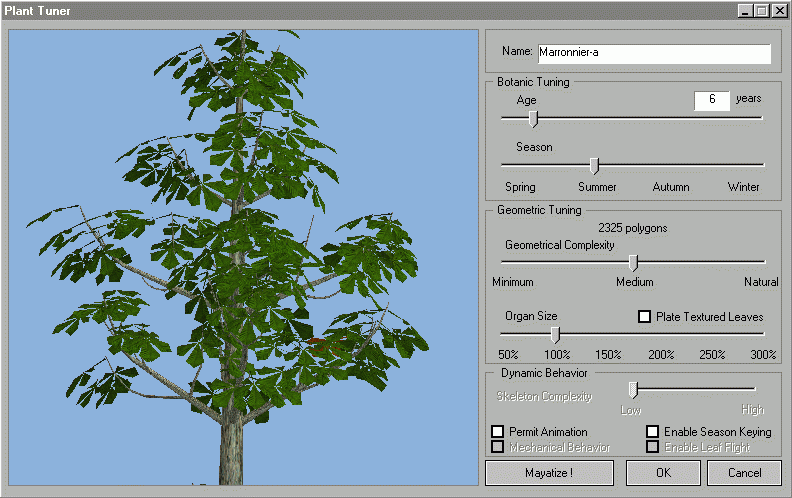
Task: Click the Age years value box
Action: [711, 100]
